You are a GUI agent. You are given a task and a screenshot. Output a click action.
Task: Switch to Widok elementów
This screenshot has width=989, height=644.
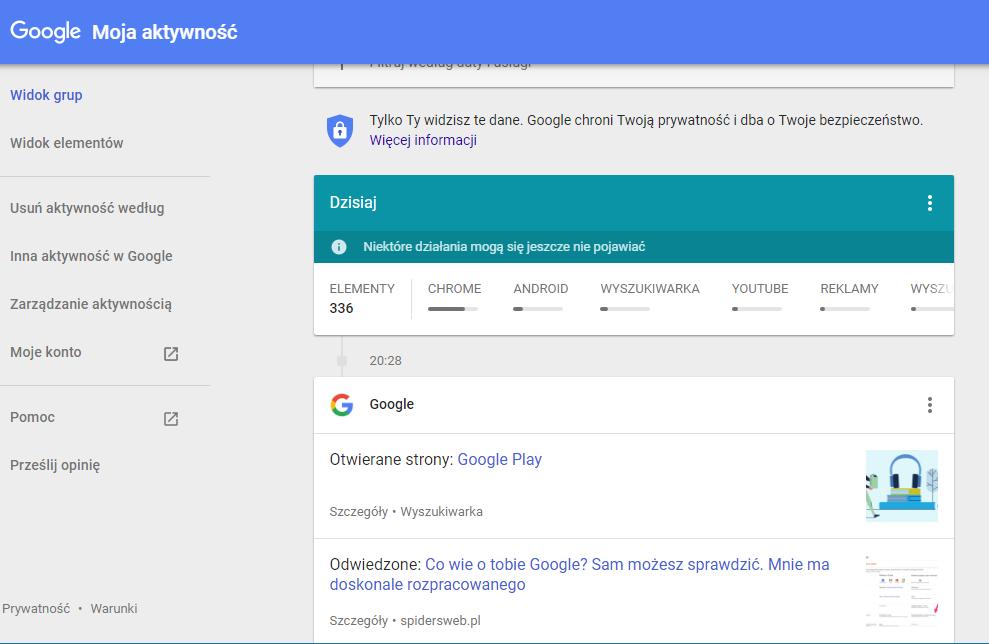(66, 143)
